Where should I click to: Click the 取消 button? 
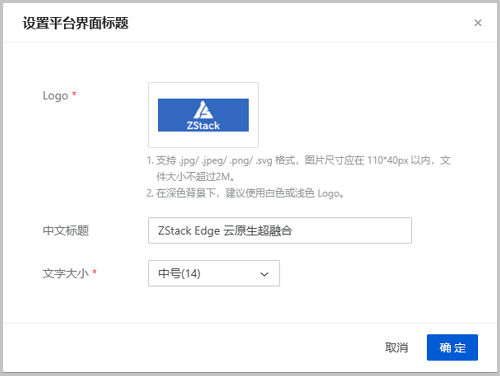396,347
